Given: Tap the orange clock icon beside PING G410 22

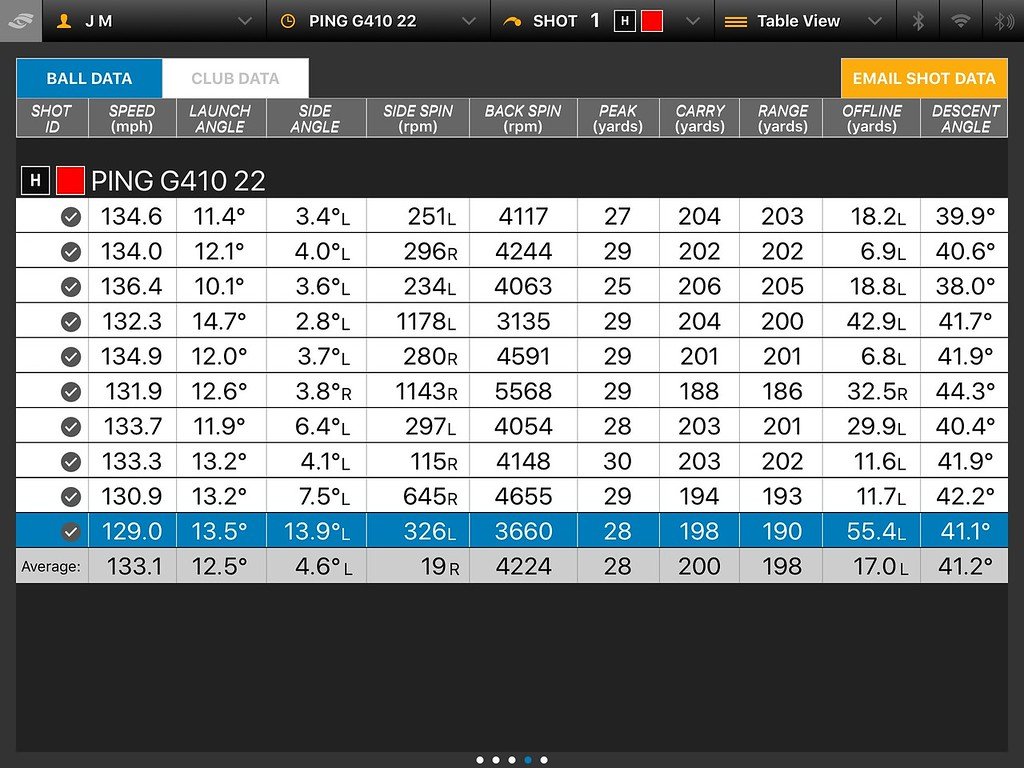Looking at the screenshot, I should point(287,21).
